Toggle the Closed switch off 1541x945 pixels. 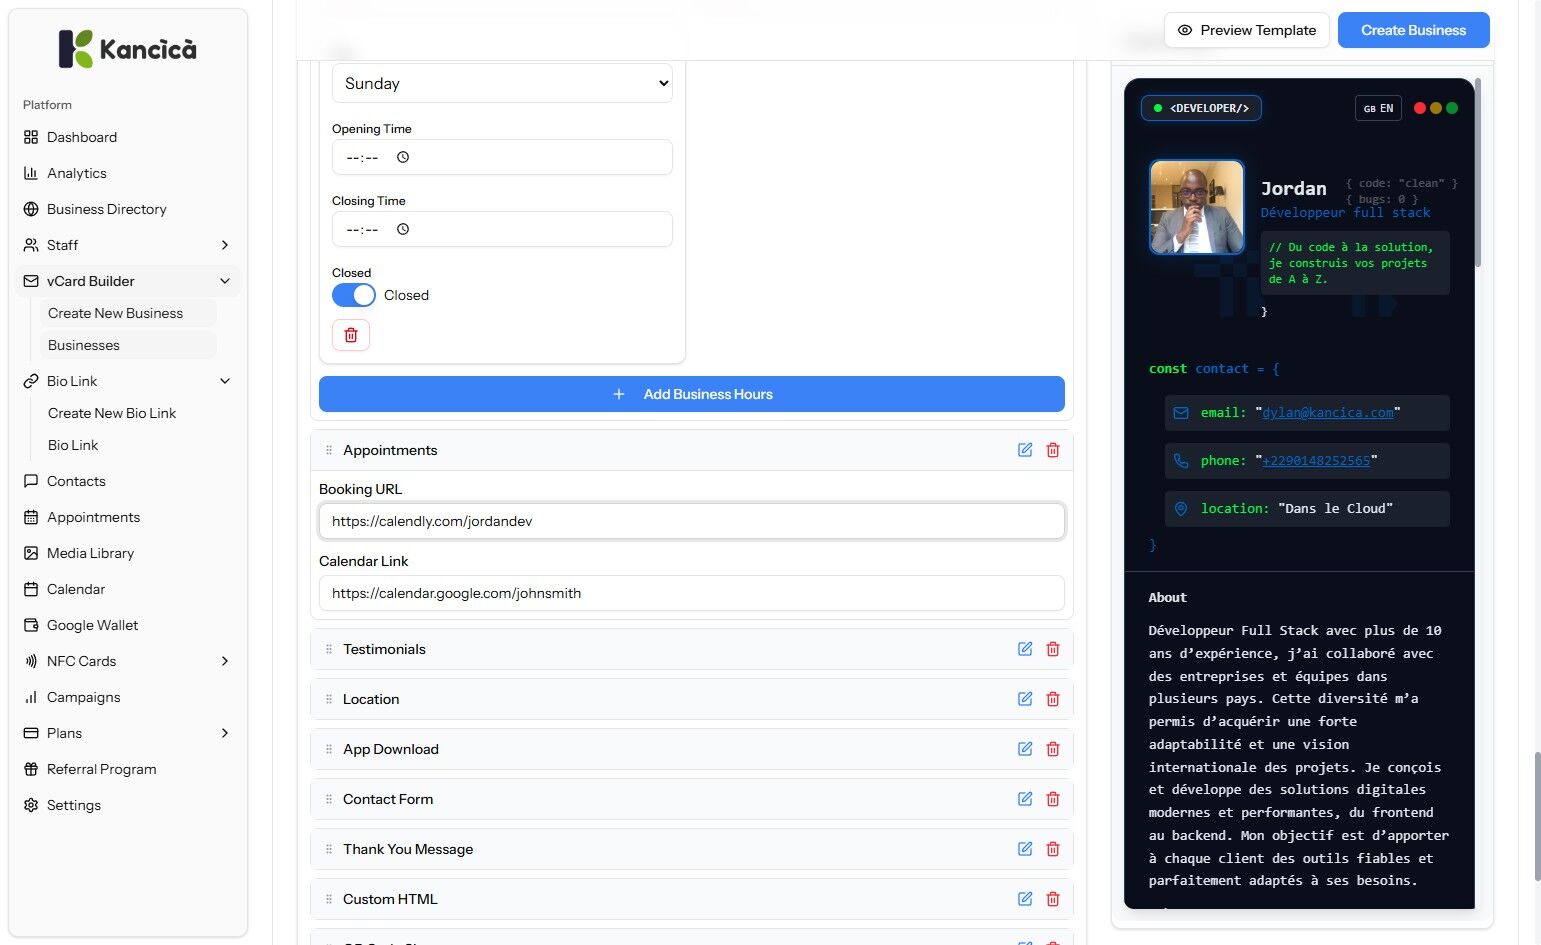tap(354, 295)
